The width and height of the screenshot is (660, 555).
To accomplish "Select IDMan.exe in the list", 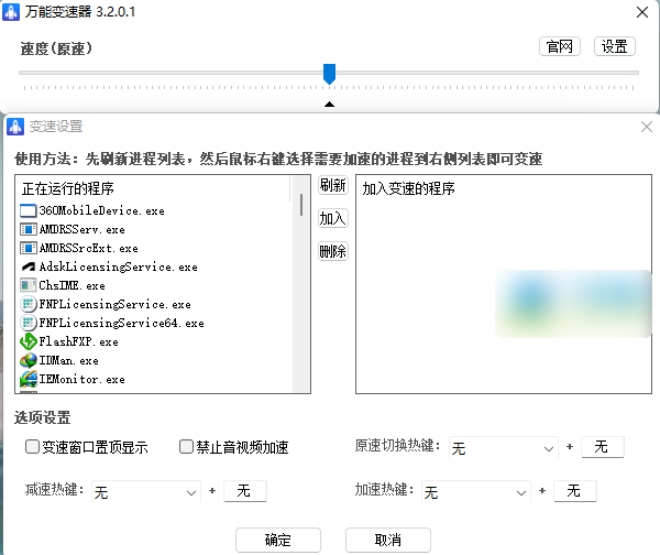I will click(x=69, y=361).
